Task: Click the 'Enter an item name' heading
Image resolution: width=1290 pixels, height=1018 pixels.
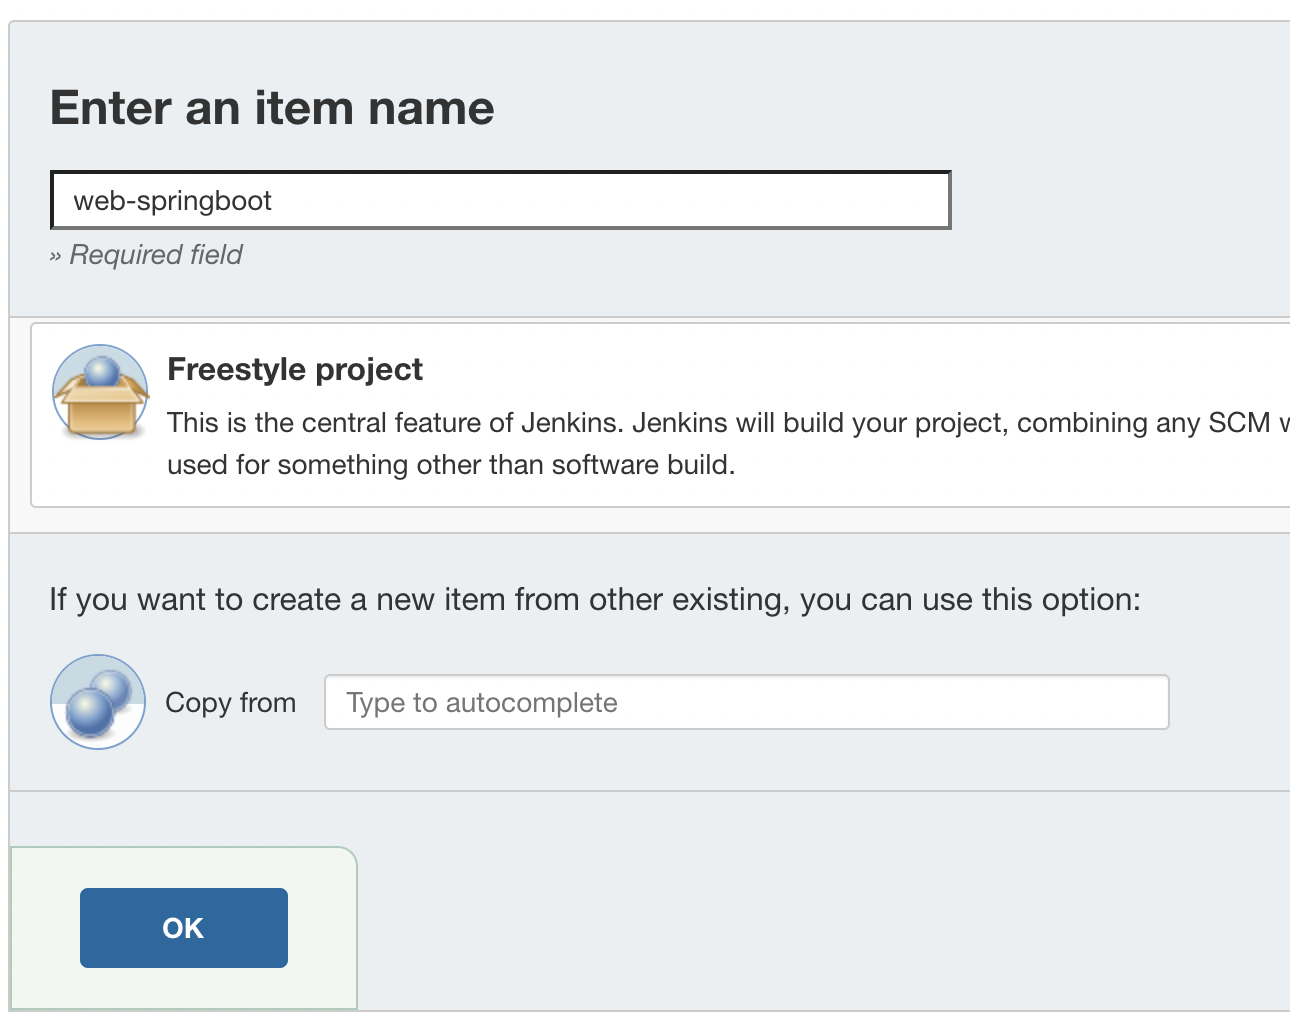Action: (x=272, y=107)
